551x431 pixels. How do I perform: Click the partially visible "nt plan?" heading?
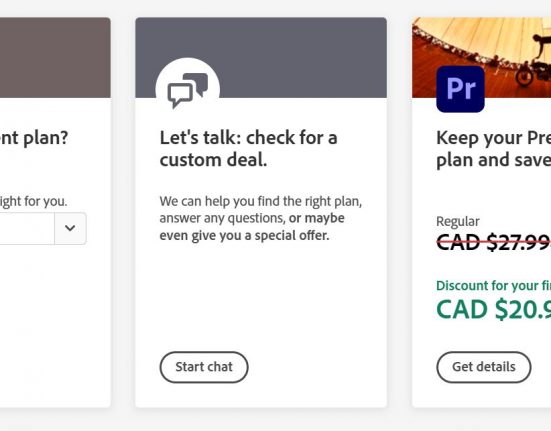point(34,138)
